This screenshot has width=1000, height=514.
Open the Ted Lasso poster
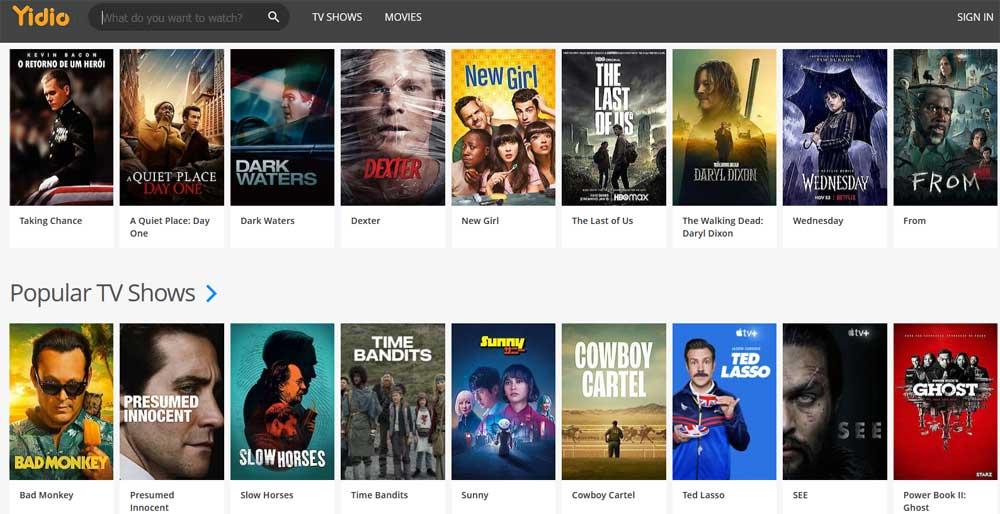[724, 401]
